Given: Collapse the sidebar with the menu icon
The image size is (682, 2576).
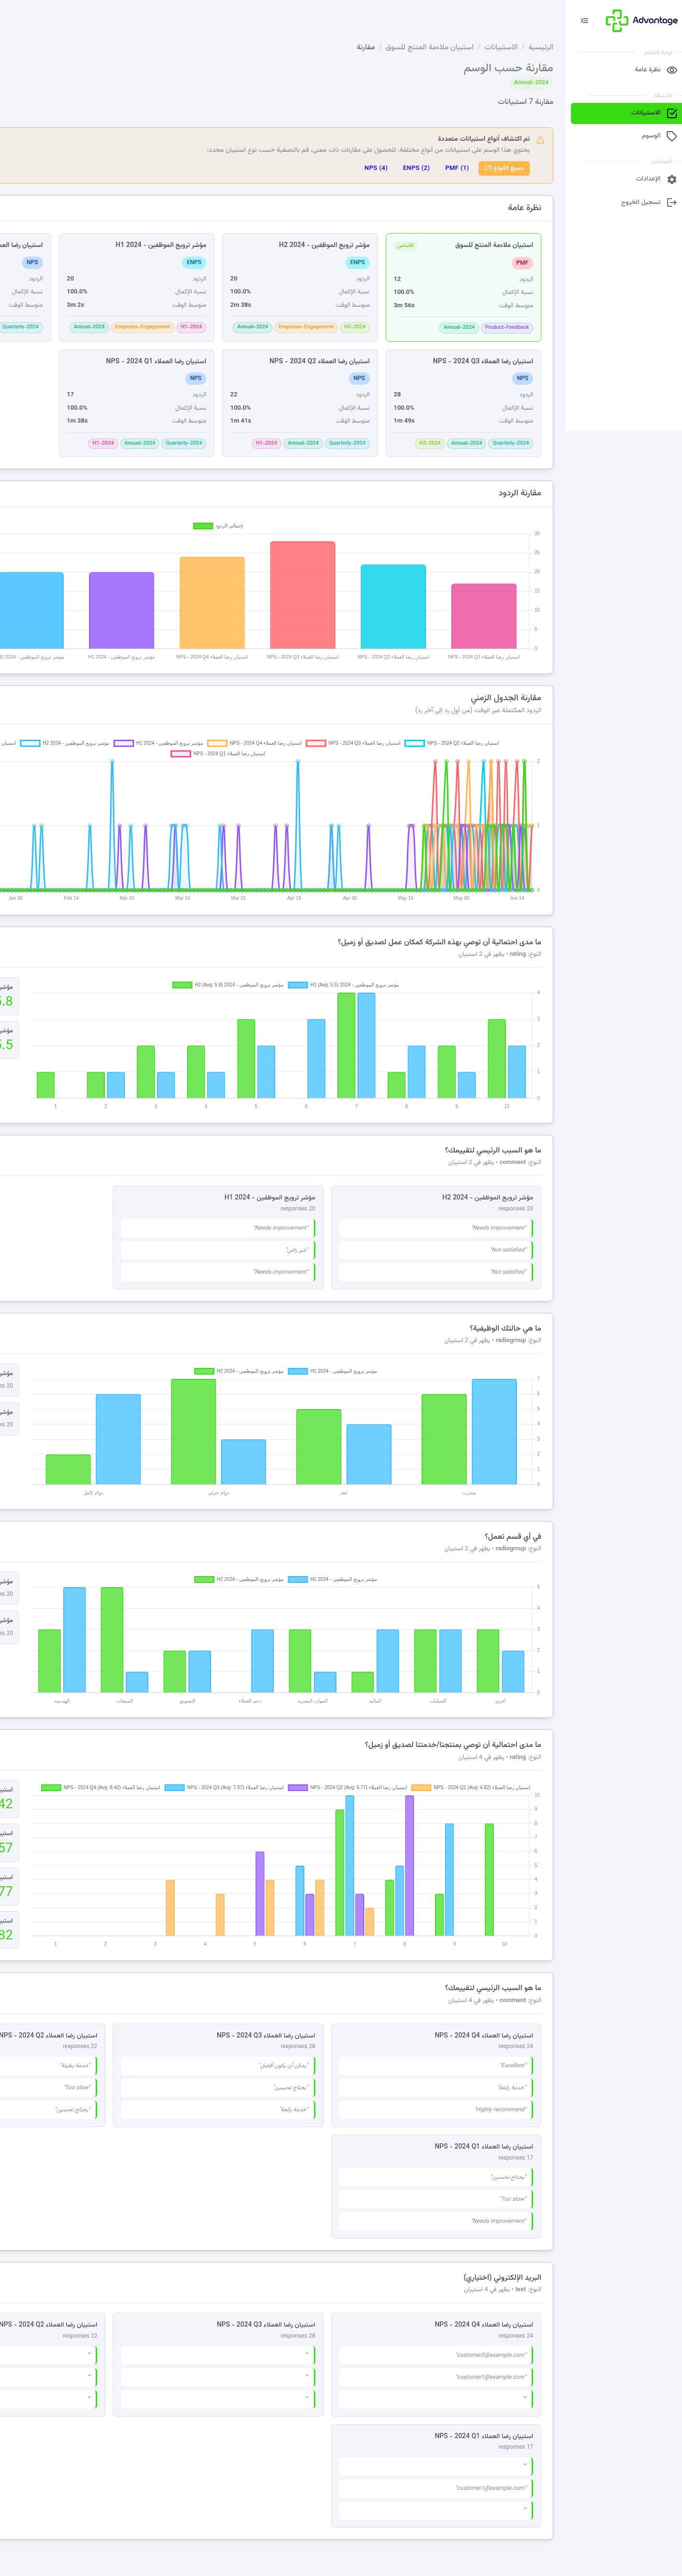Looking at the screenshot, I should [x=585, y=20].
